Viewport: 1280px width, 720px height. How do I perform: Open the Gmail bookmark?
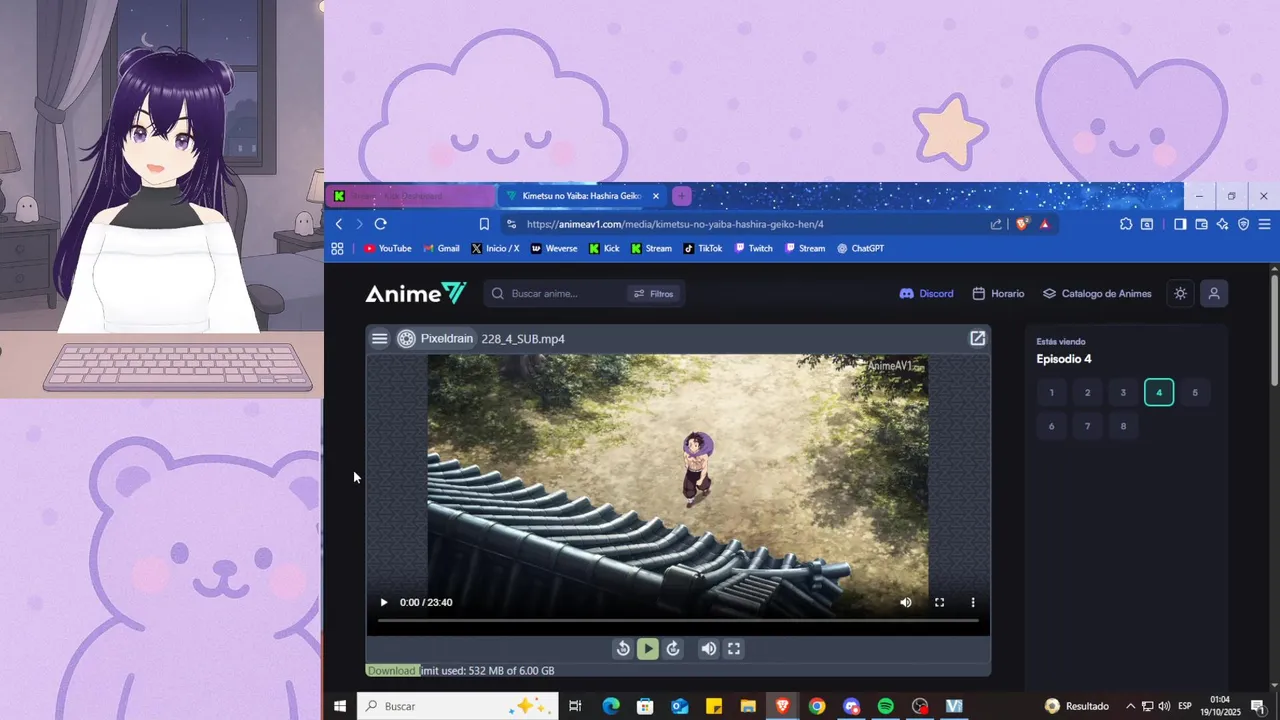point(441,248)
